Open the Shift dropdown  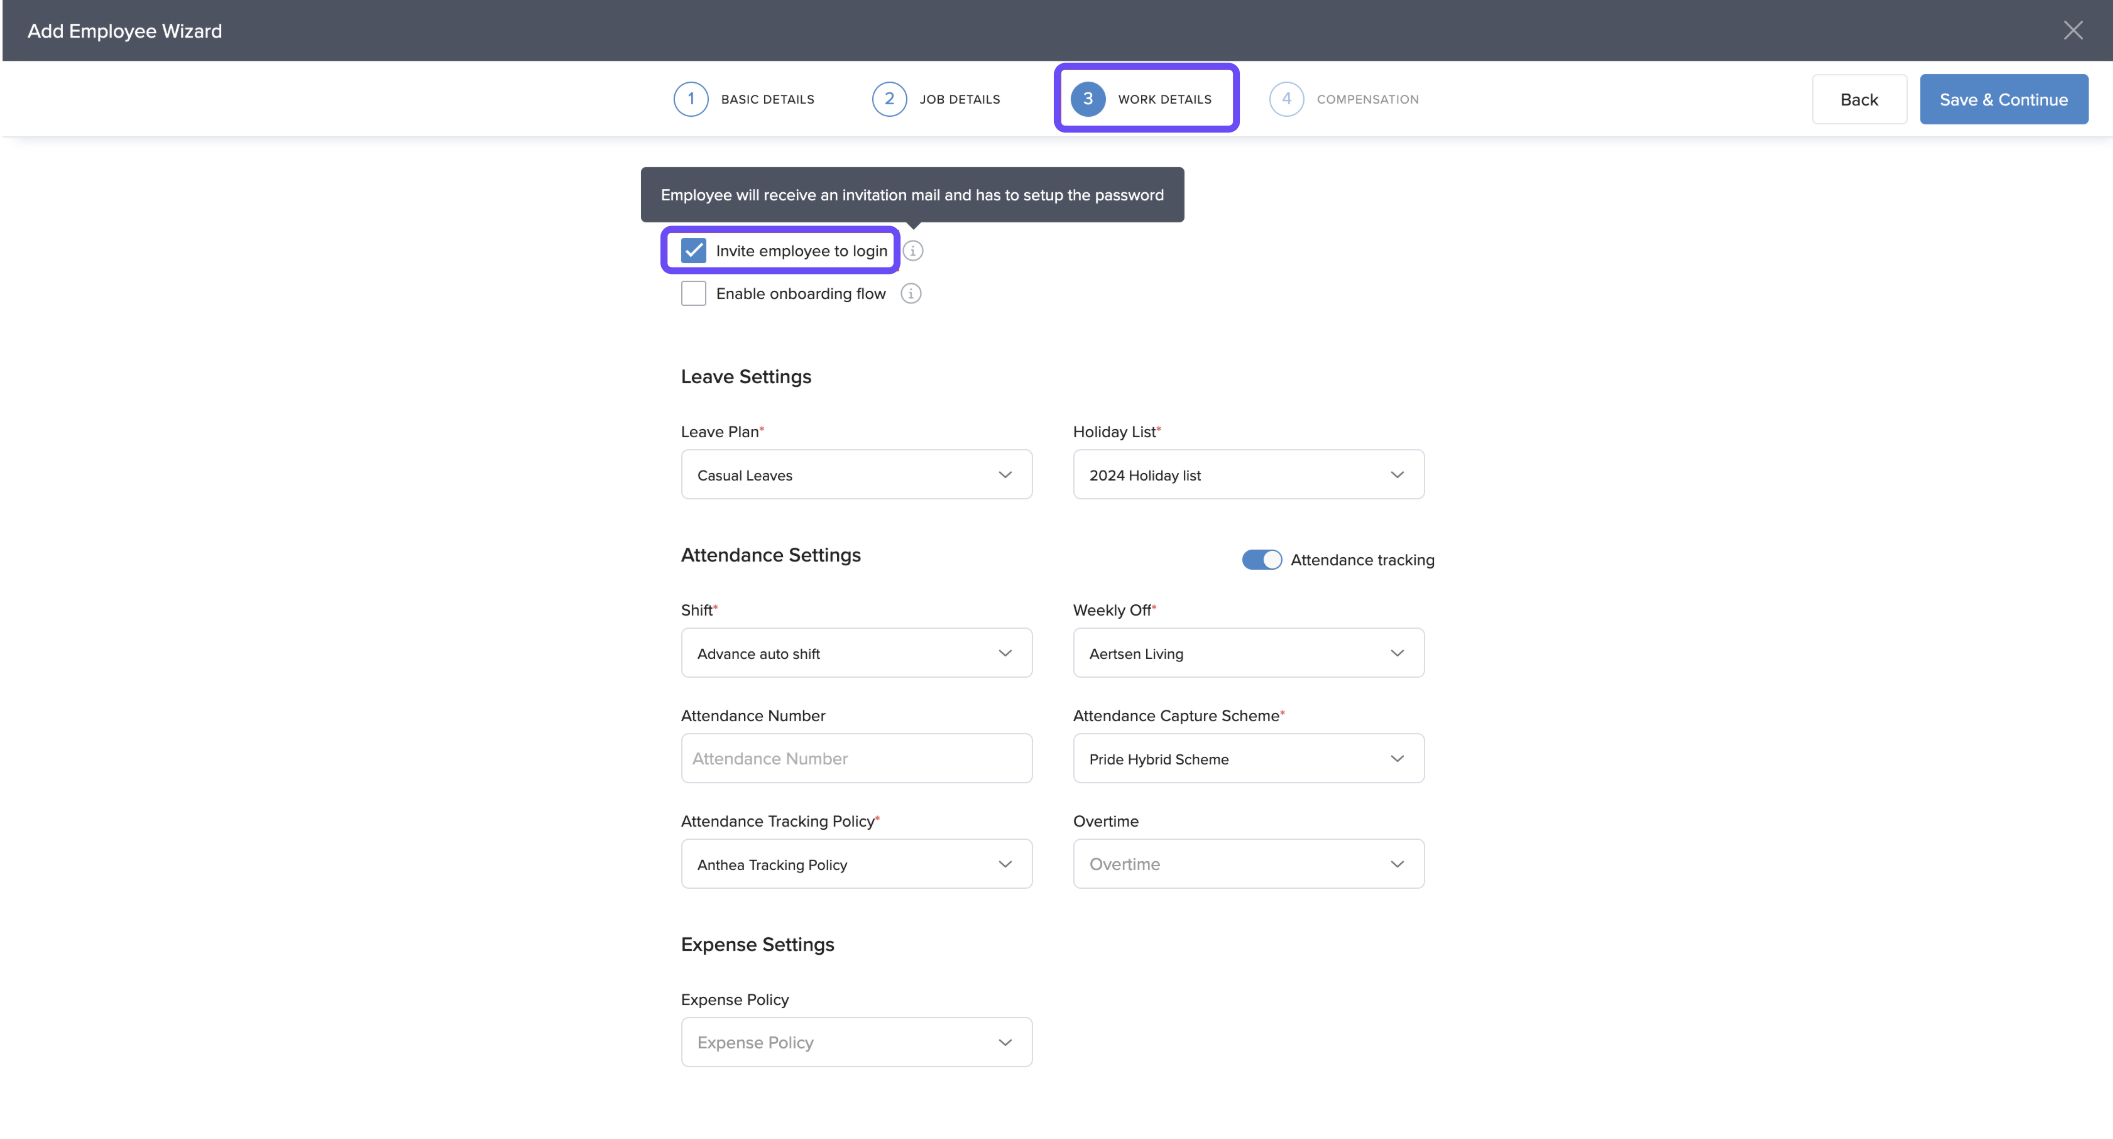click(x=856, y=653)
